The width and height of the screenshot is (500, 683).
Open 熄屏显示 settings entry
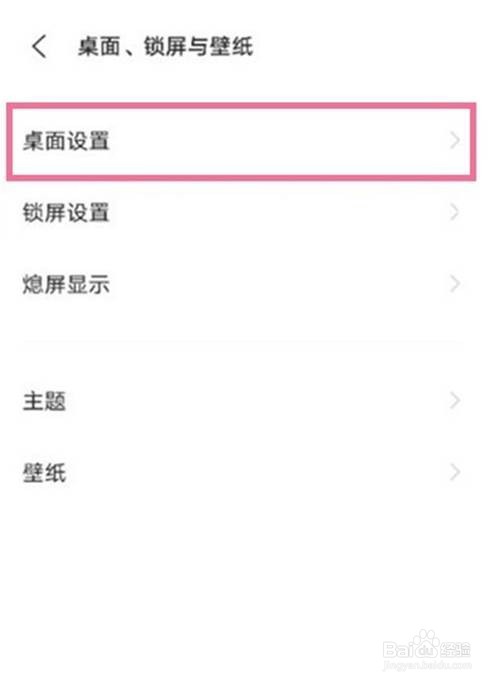pos(241,284)
